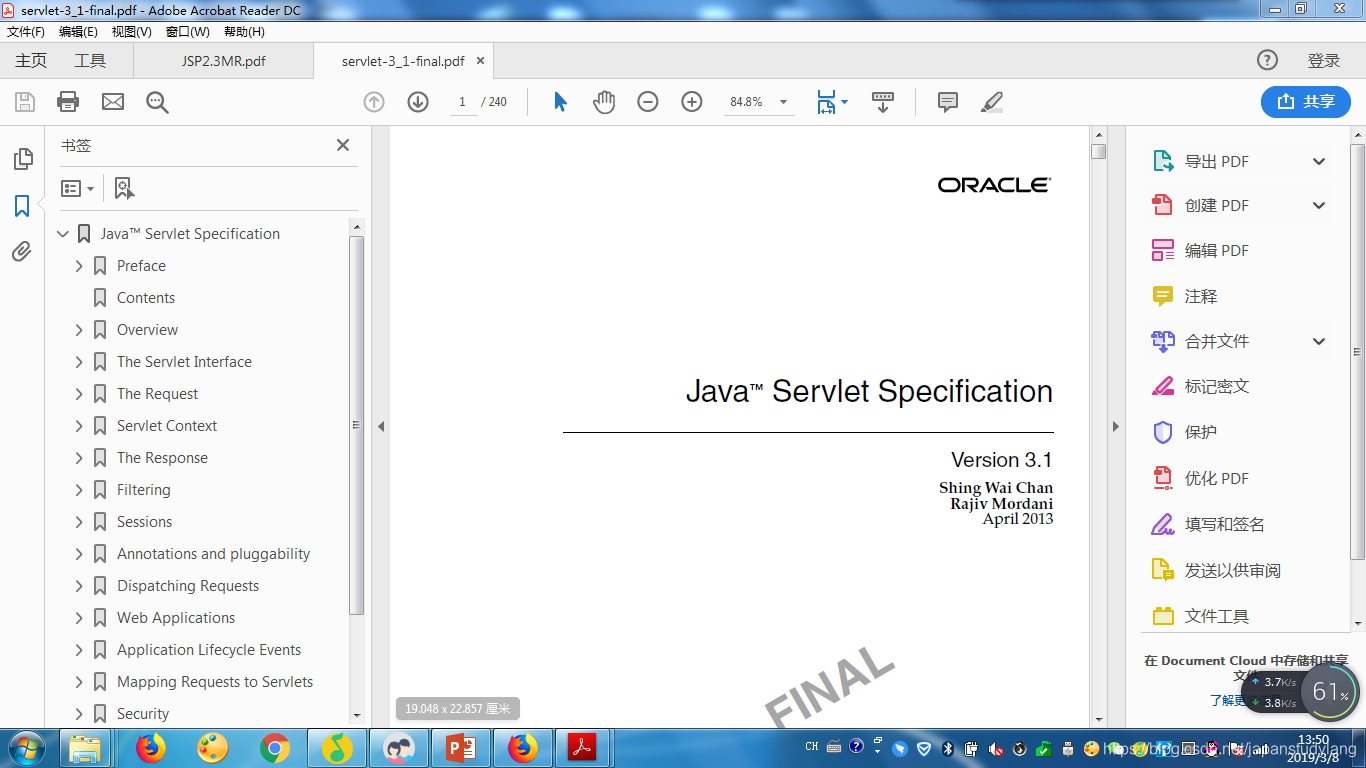Screen dimensions: 1366x768
Task: Open the Attachments panel
Action: pos(21,252)
